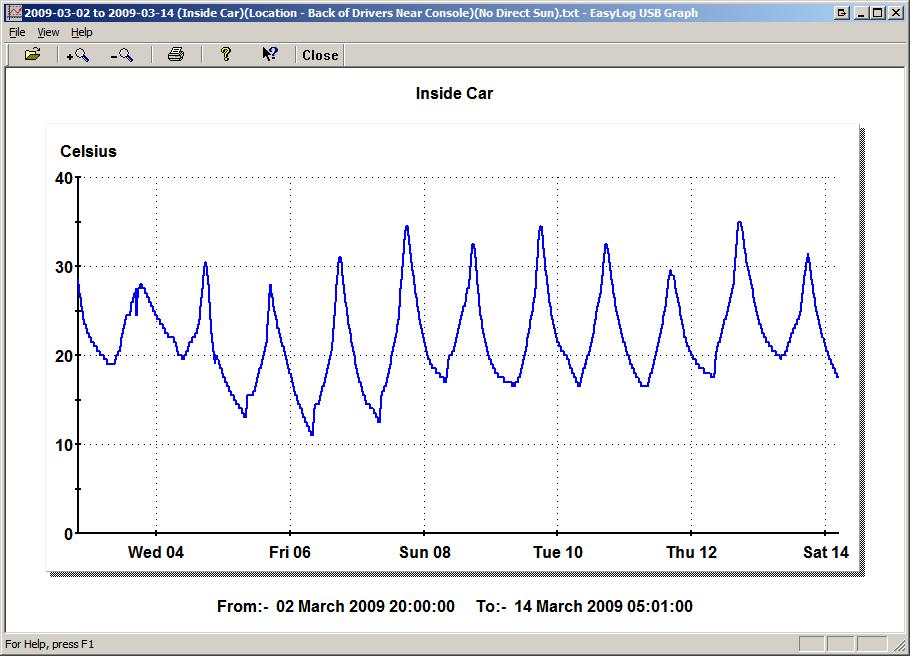Zoom in on the graph
Screen dimensions: 910x656
78,55
